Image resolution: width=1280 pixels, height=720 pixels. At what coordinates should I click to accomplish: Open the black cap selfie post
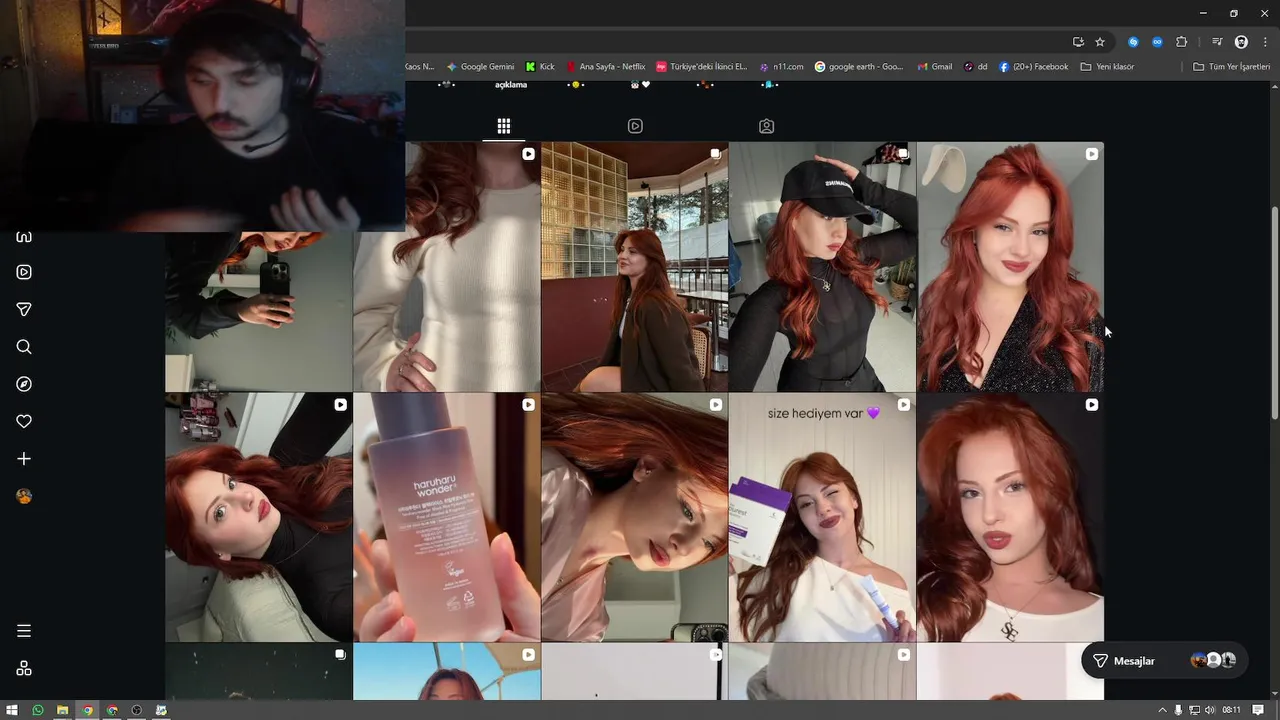coord(822,266)
